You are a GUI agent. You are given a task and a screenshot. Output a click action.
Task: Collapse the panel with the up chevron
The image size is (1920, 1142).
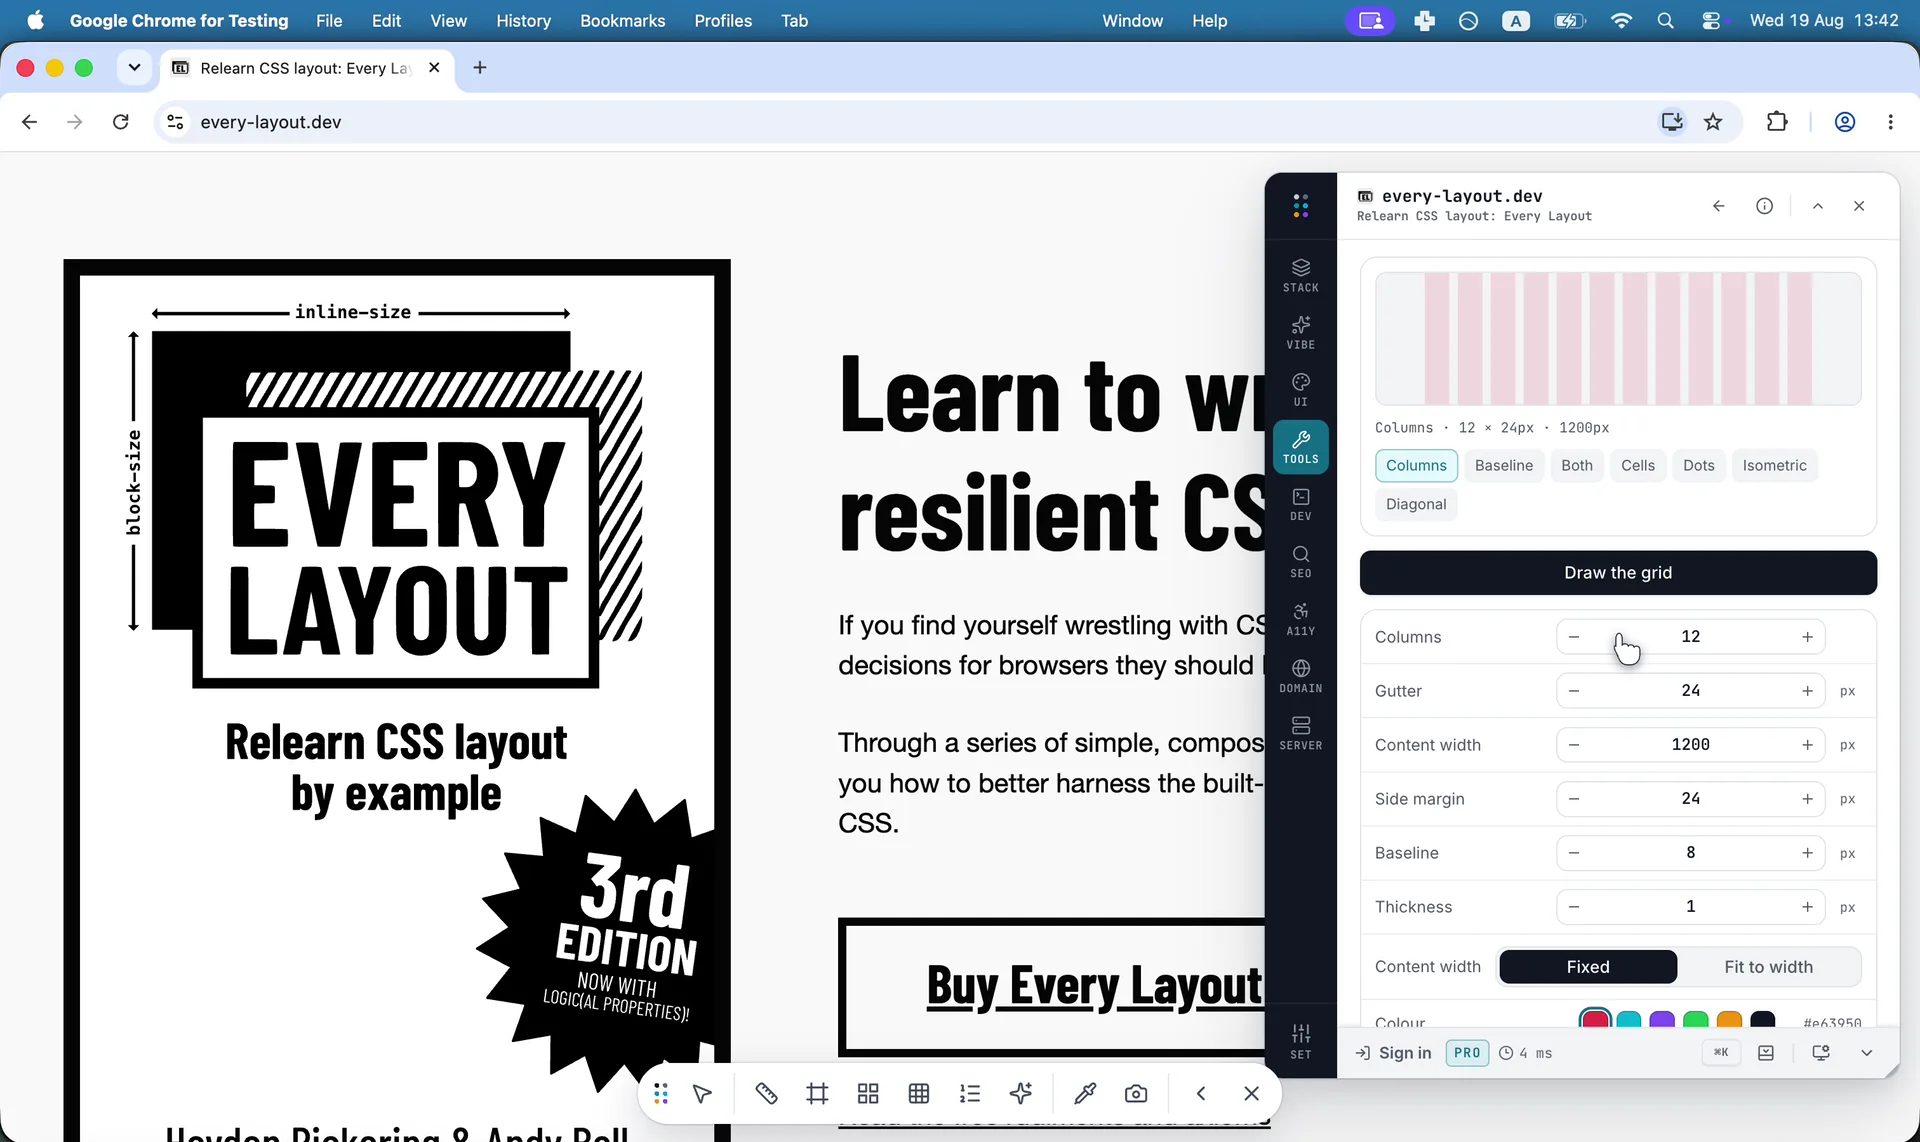[x=1817, y=206]
